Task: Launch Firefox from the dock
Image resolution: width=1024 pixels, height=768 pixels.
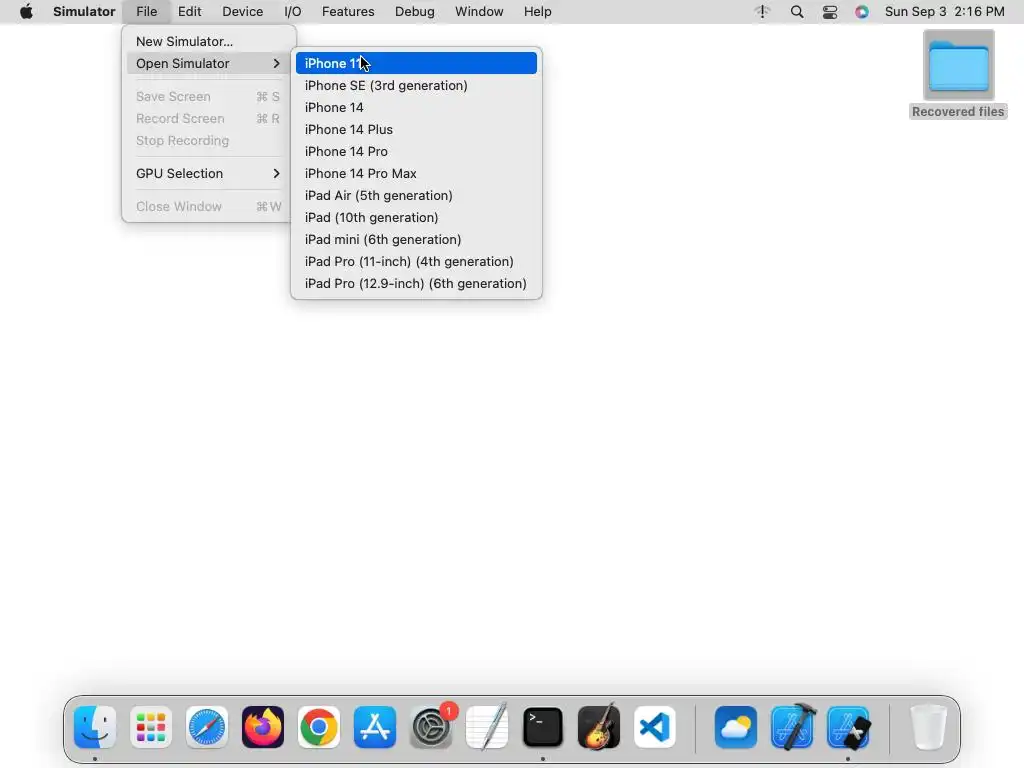Action: 263,727
